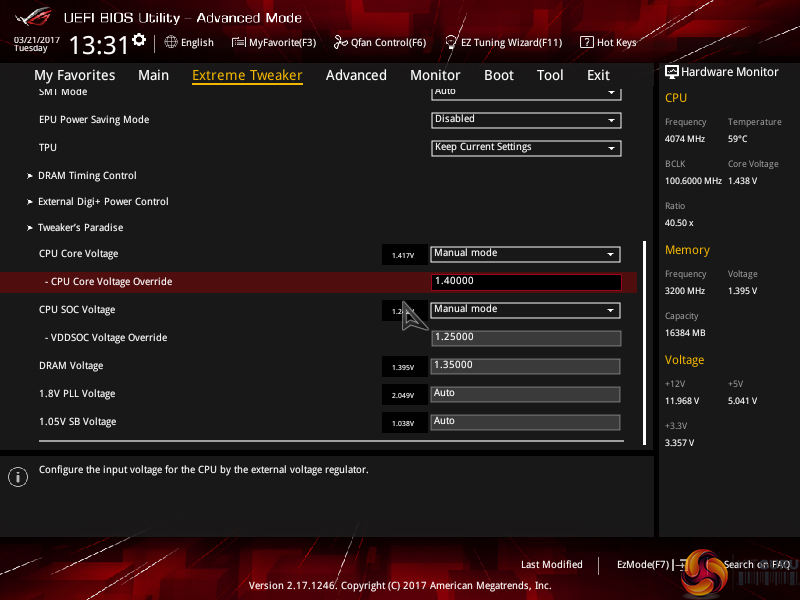Change CPU Core Voltage Manual mode dropdown
This screenshot has width=800, height=600.
(526, 254)
